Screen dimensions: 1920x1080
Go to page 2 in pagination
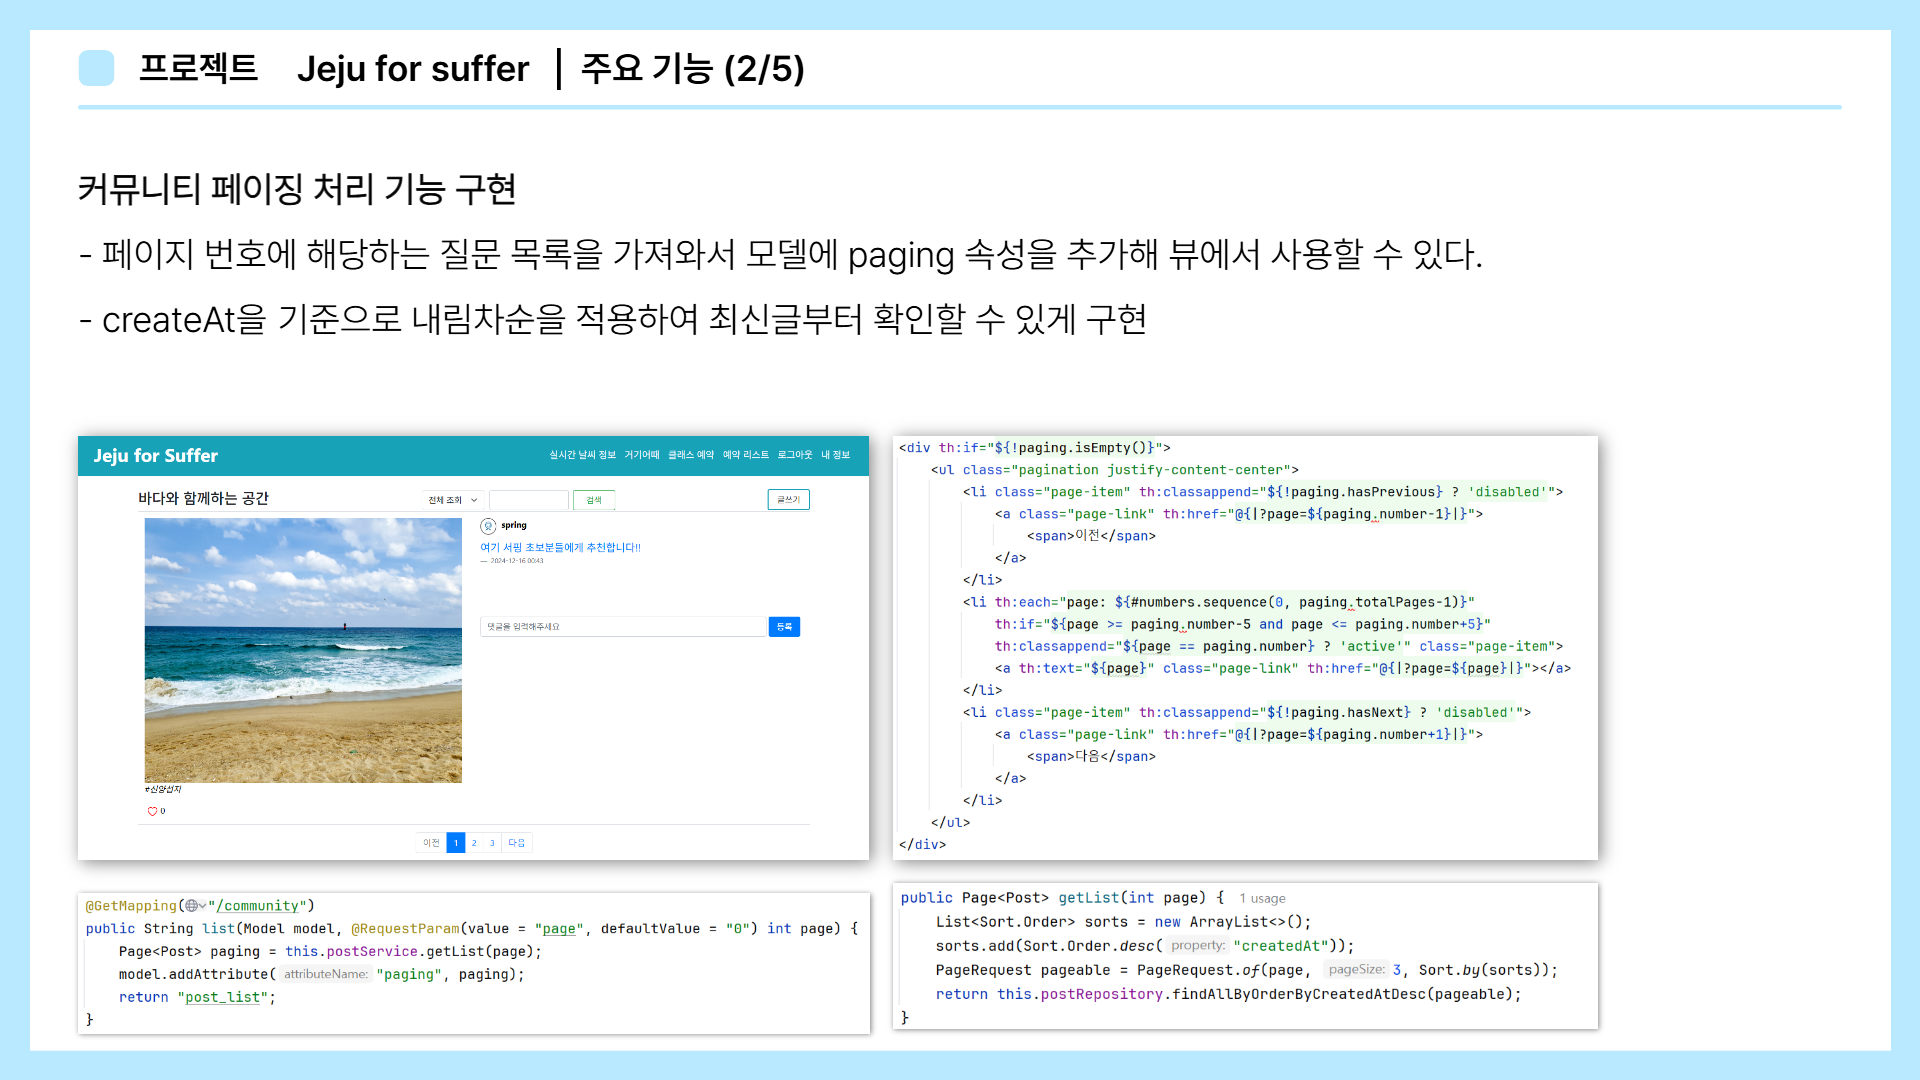(474, 843)
